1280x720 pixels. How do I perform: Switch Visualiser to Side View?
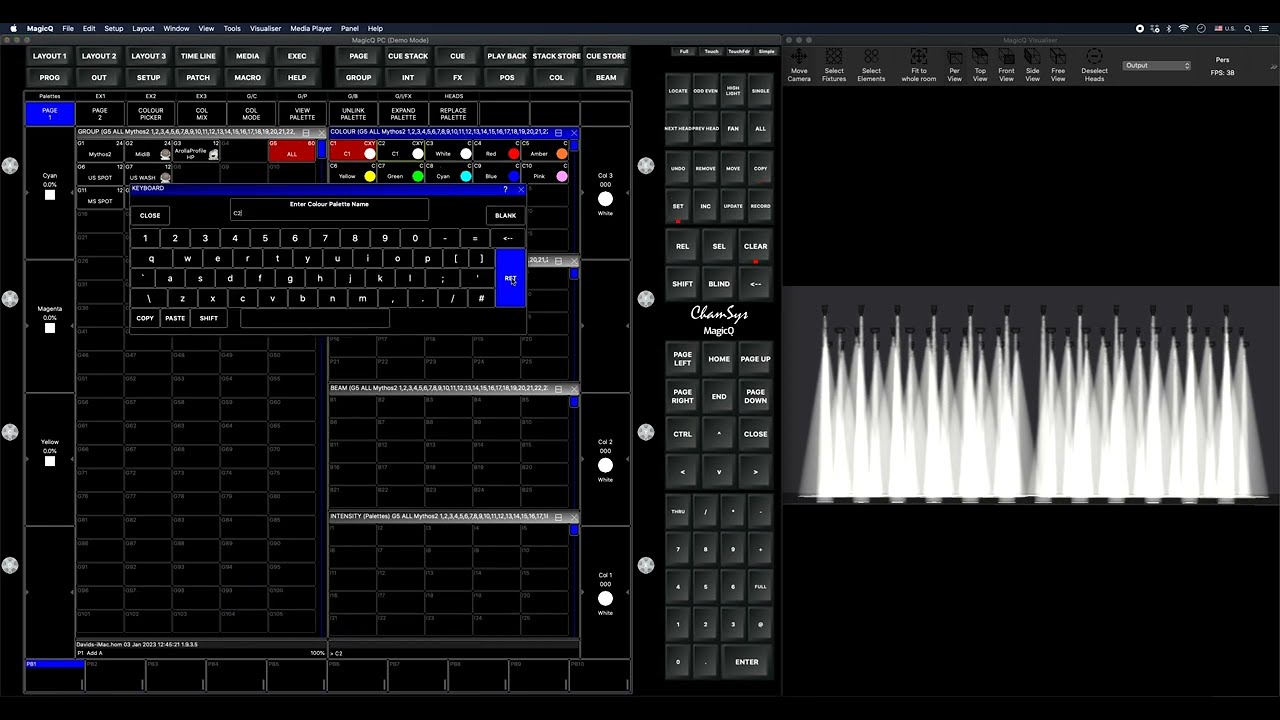pos(1032,66)
